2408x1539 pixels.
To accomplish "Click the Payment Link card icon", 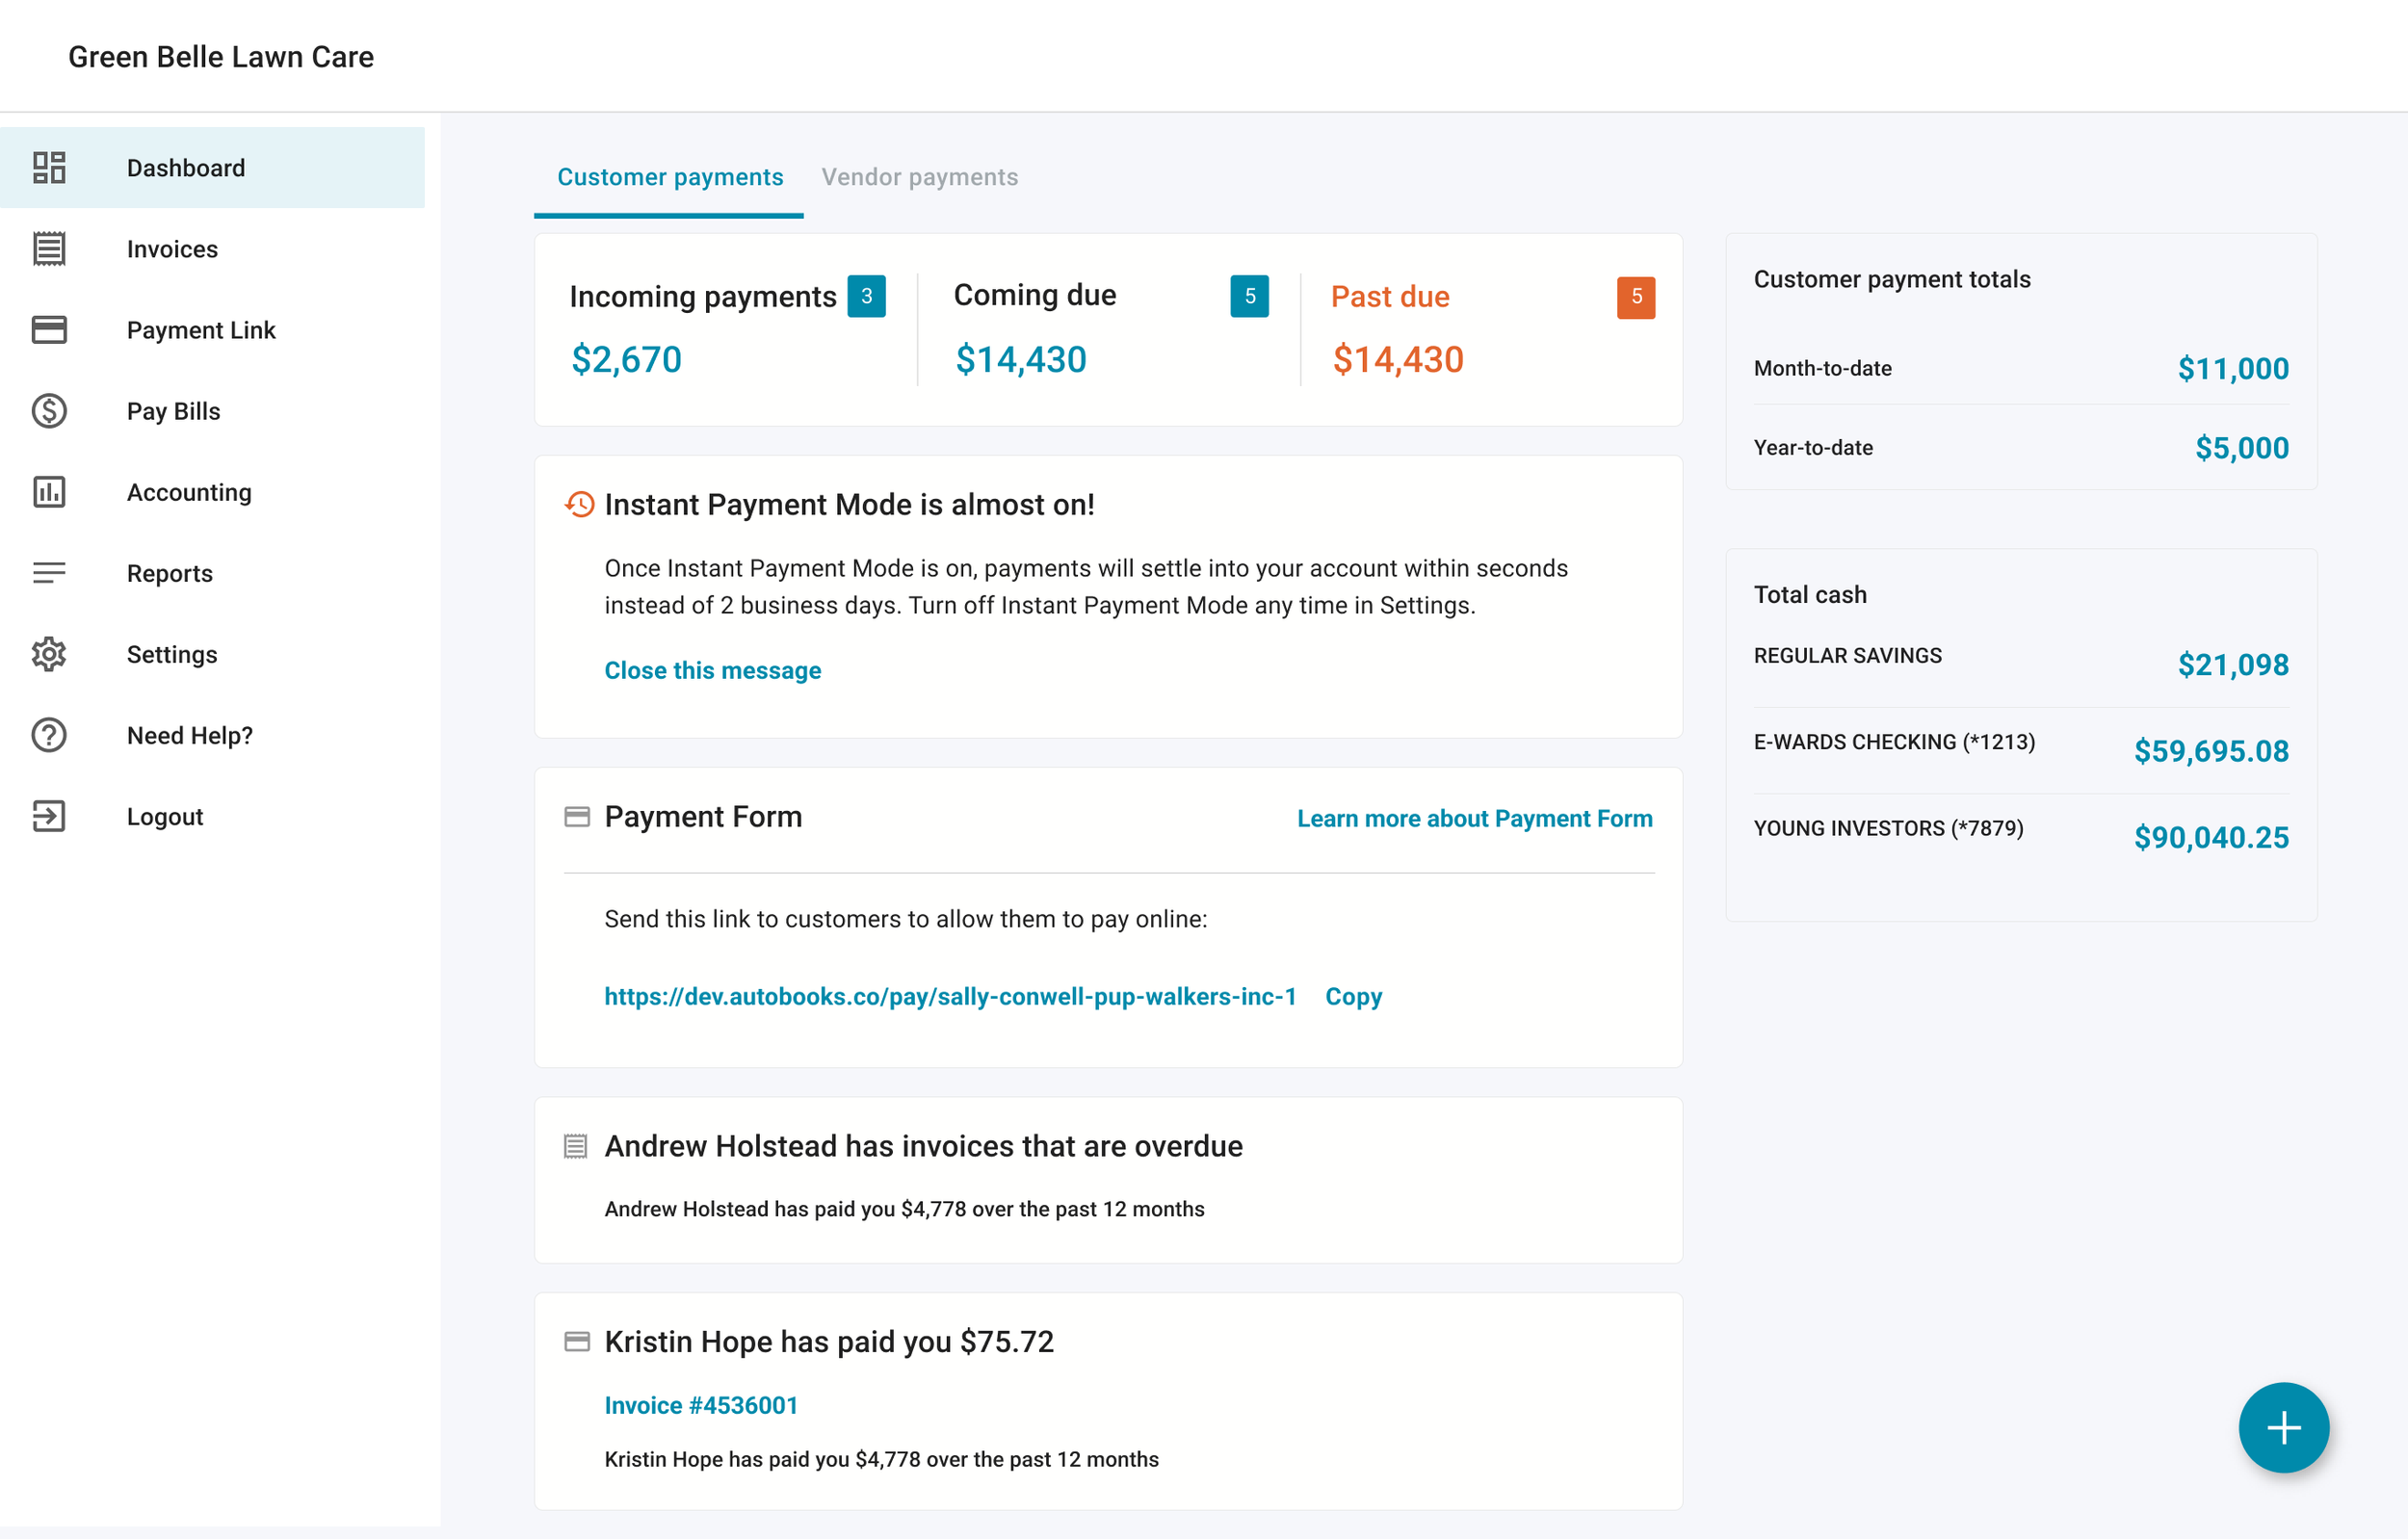I will click(49, 329).
